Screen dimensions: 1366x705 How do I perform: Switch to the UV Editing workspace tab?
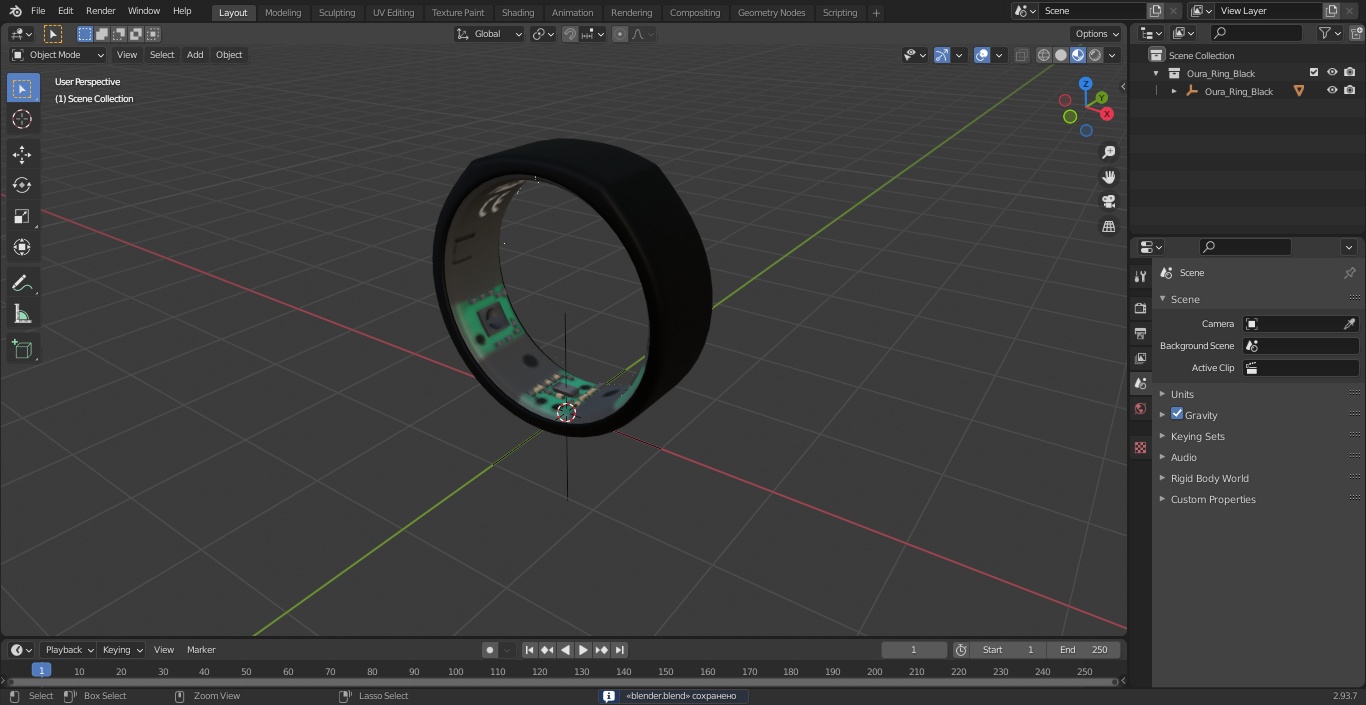(x=393, y=13)
